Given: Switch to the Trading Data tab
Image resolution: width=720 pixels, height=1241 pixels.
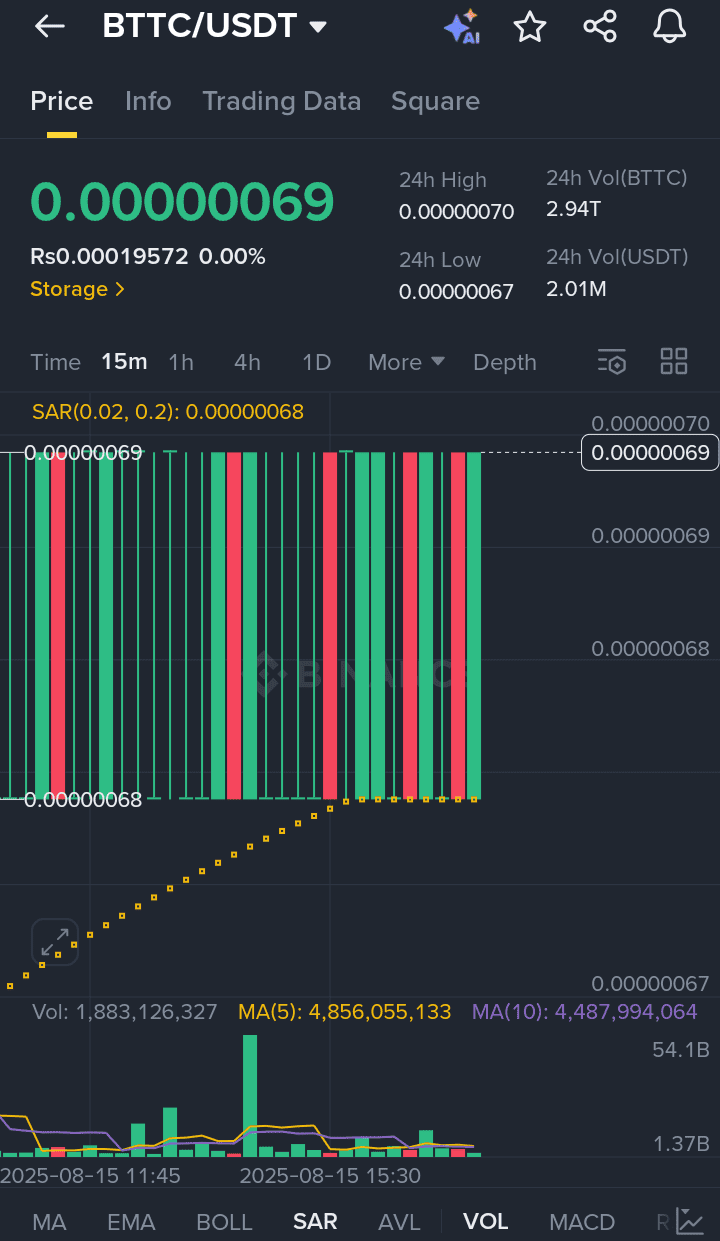Looking at the screenshot, I should pos(281,101).
